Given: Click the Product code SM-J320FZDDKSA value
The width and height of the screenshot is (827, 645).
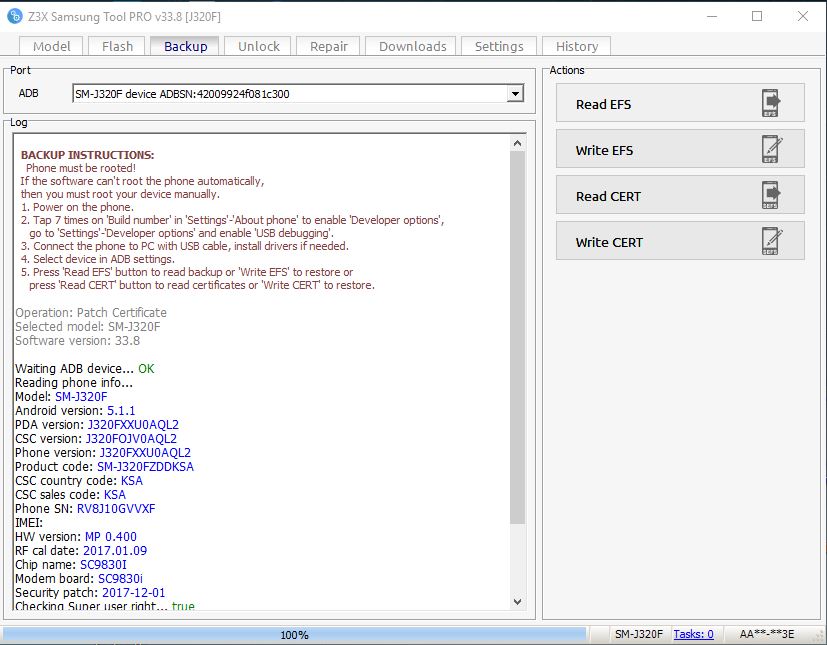Looking at the screenshot, I should [146, 467].
